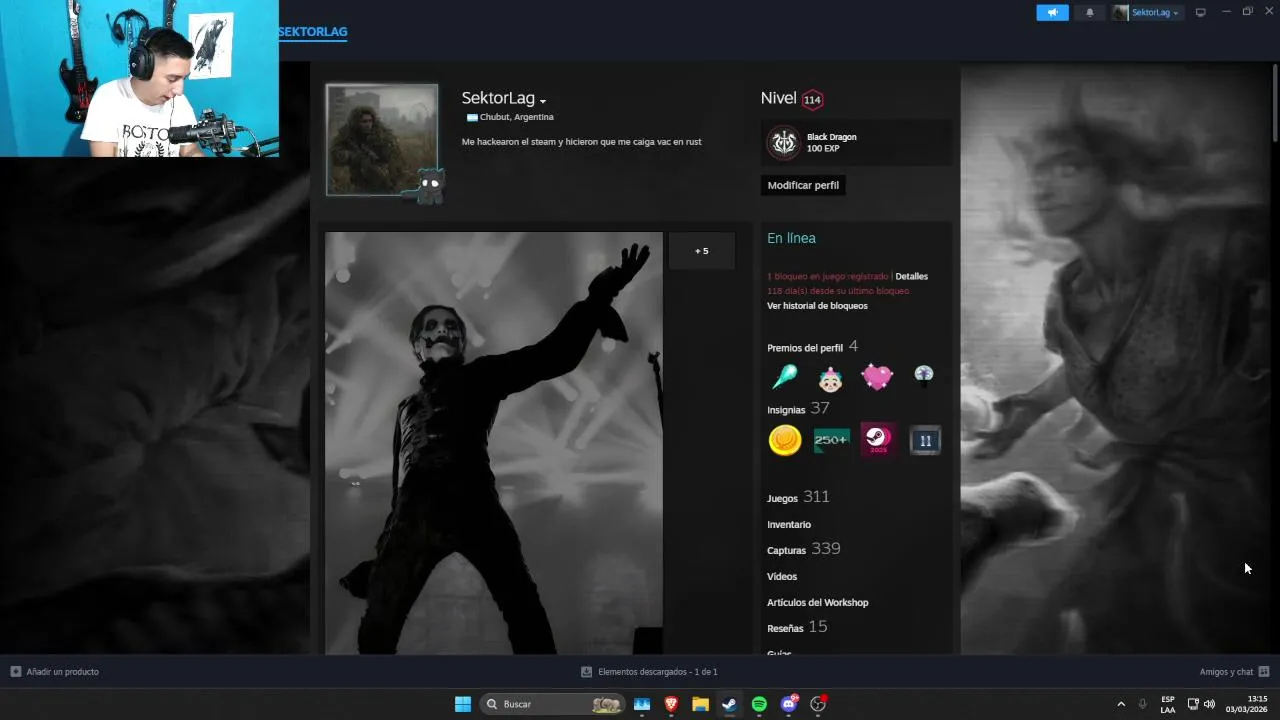Click the profile summary about hacked Steam
The height and width of the screenshot is (720, 1280).
(582, 142)
